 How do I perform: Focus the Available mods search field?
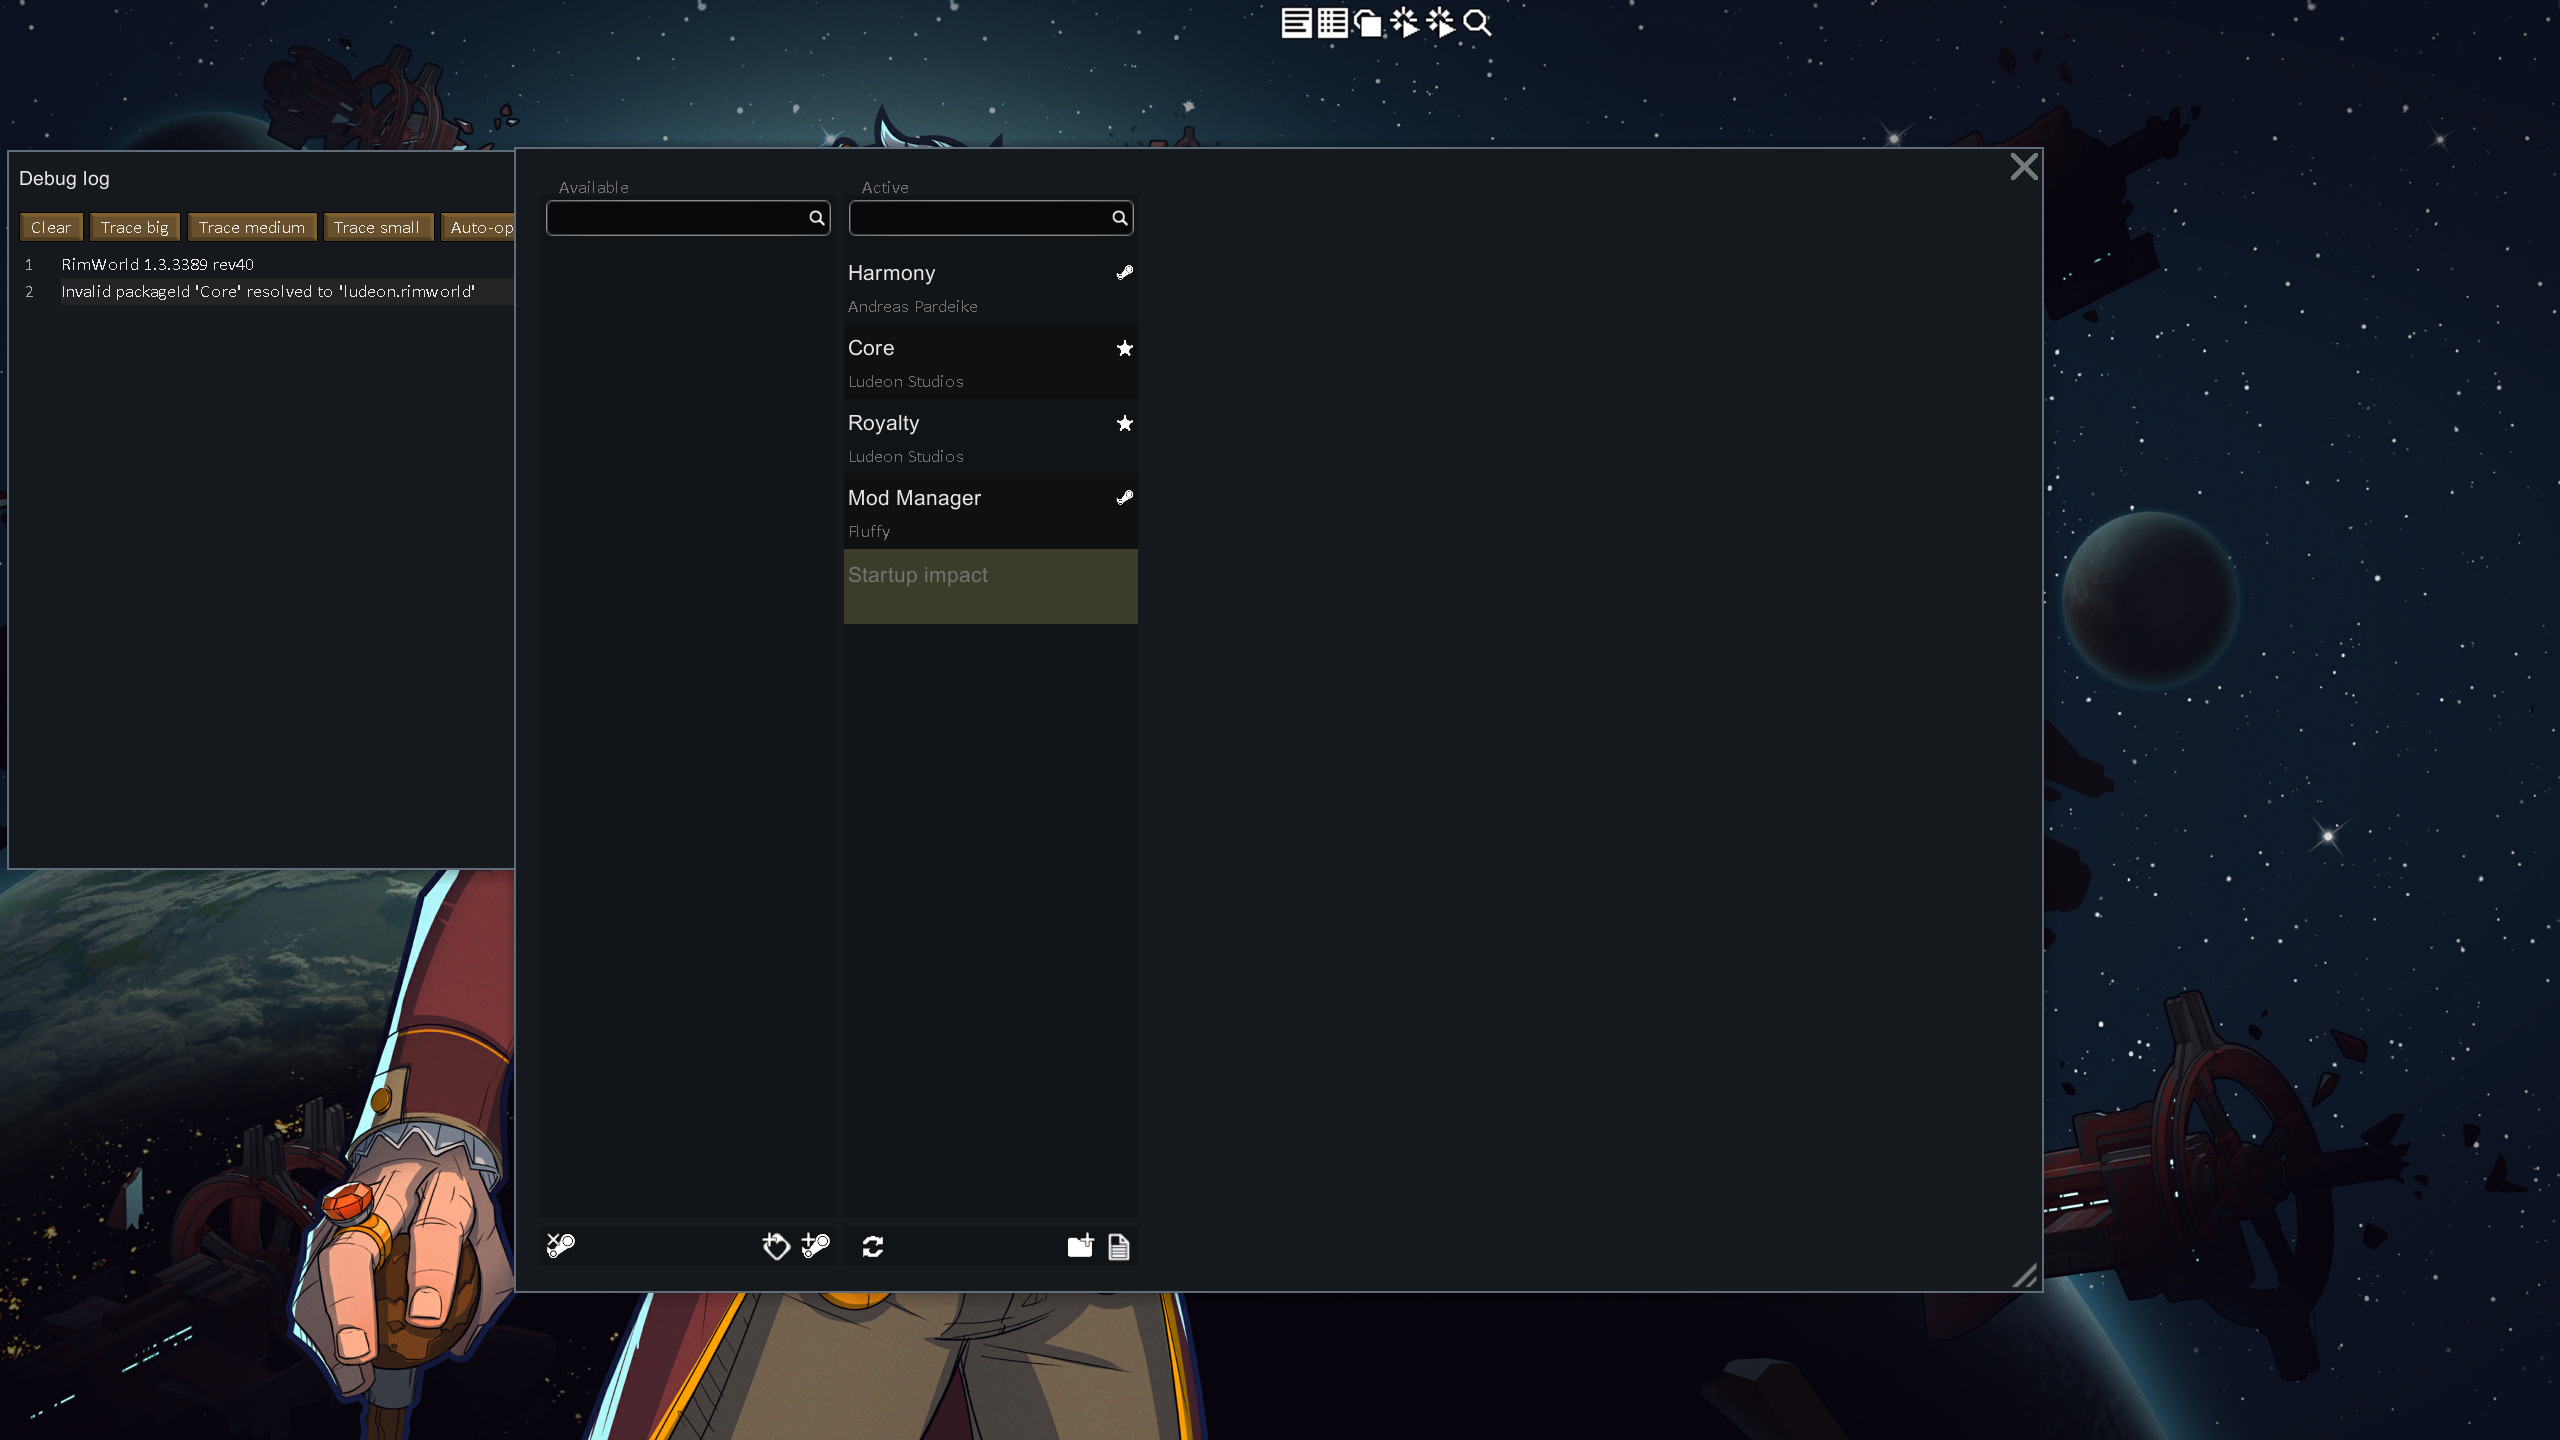point(688,218)
